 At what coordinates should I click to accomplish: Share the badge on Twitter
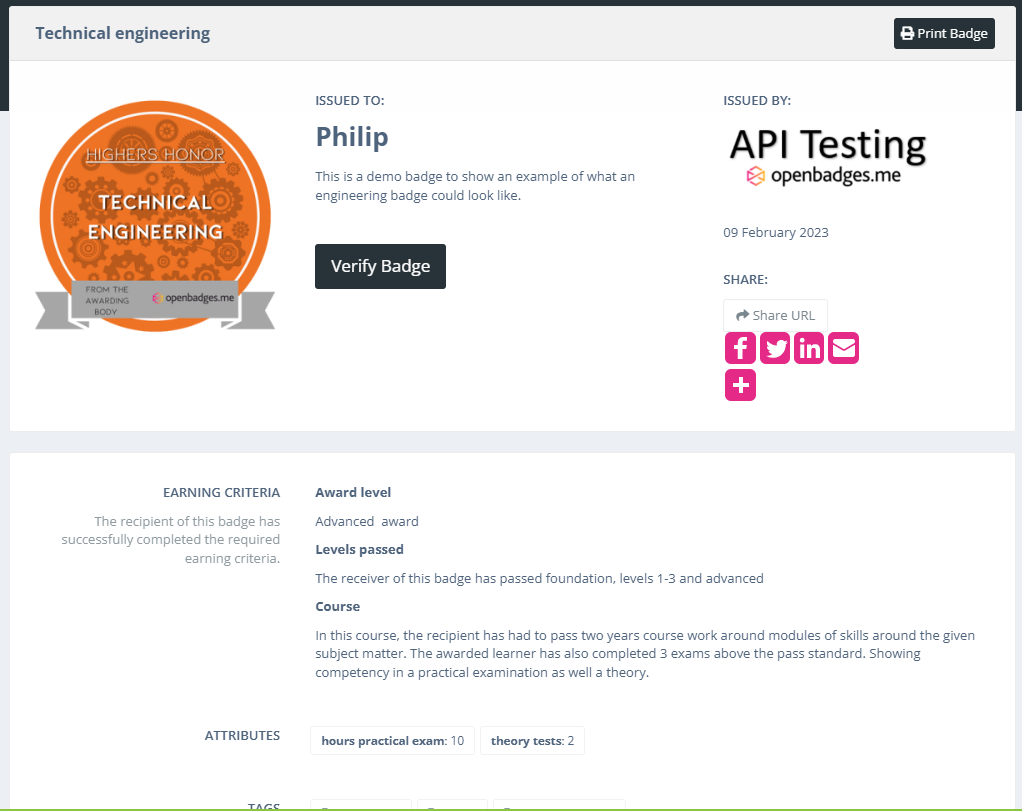(775, 348)
